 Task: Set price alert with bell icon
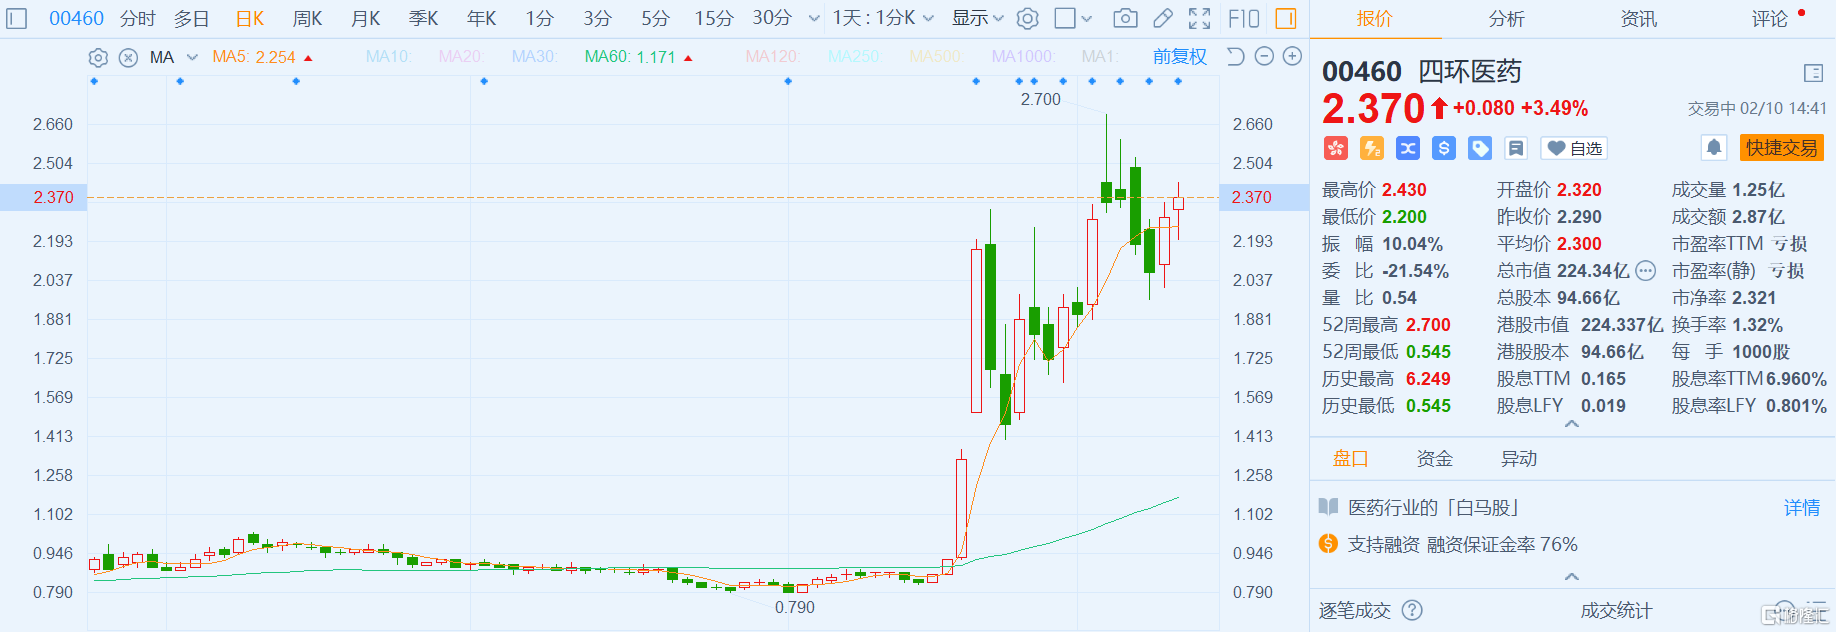point(1714,148)
